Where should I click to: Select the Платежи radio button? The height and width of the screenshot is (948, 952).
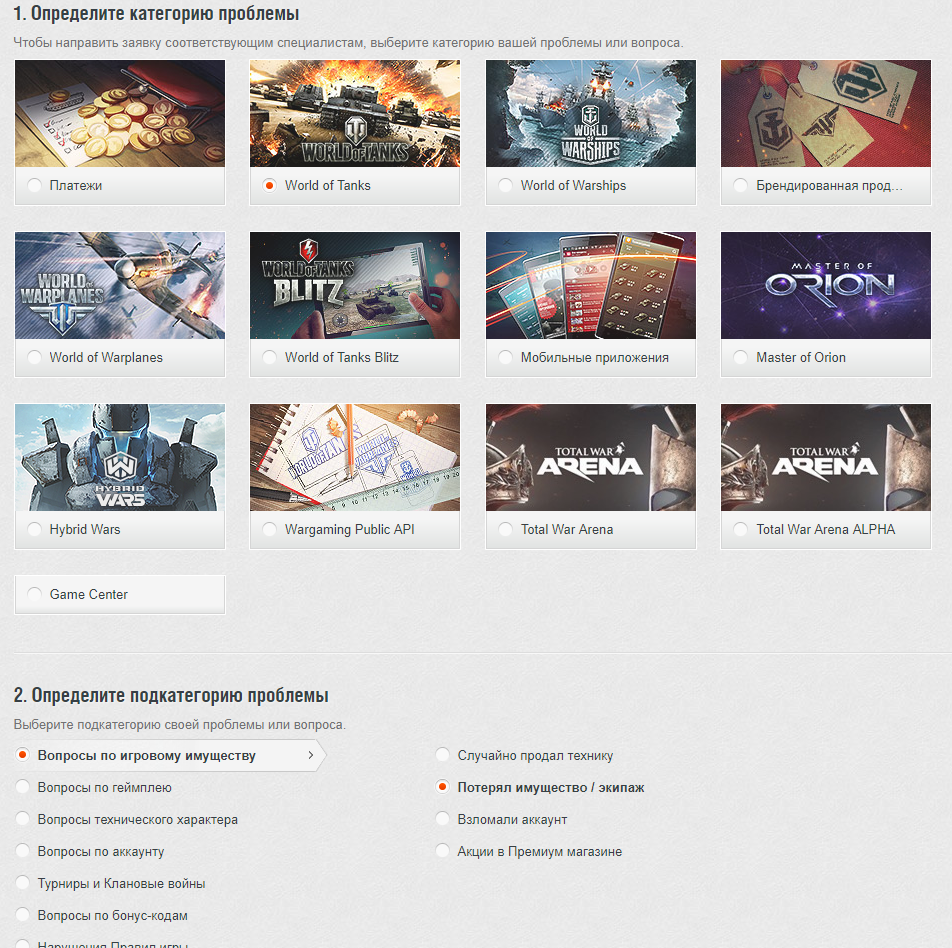click(x=34, y=185)
